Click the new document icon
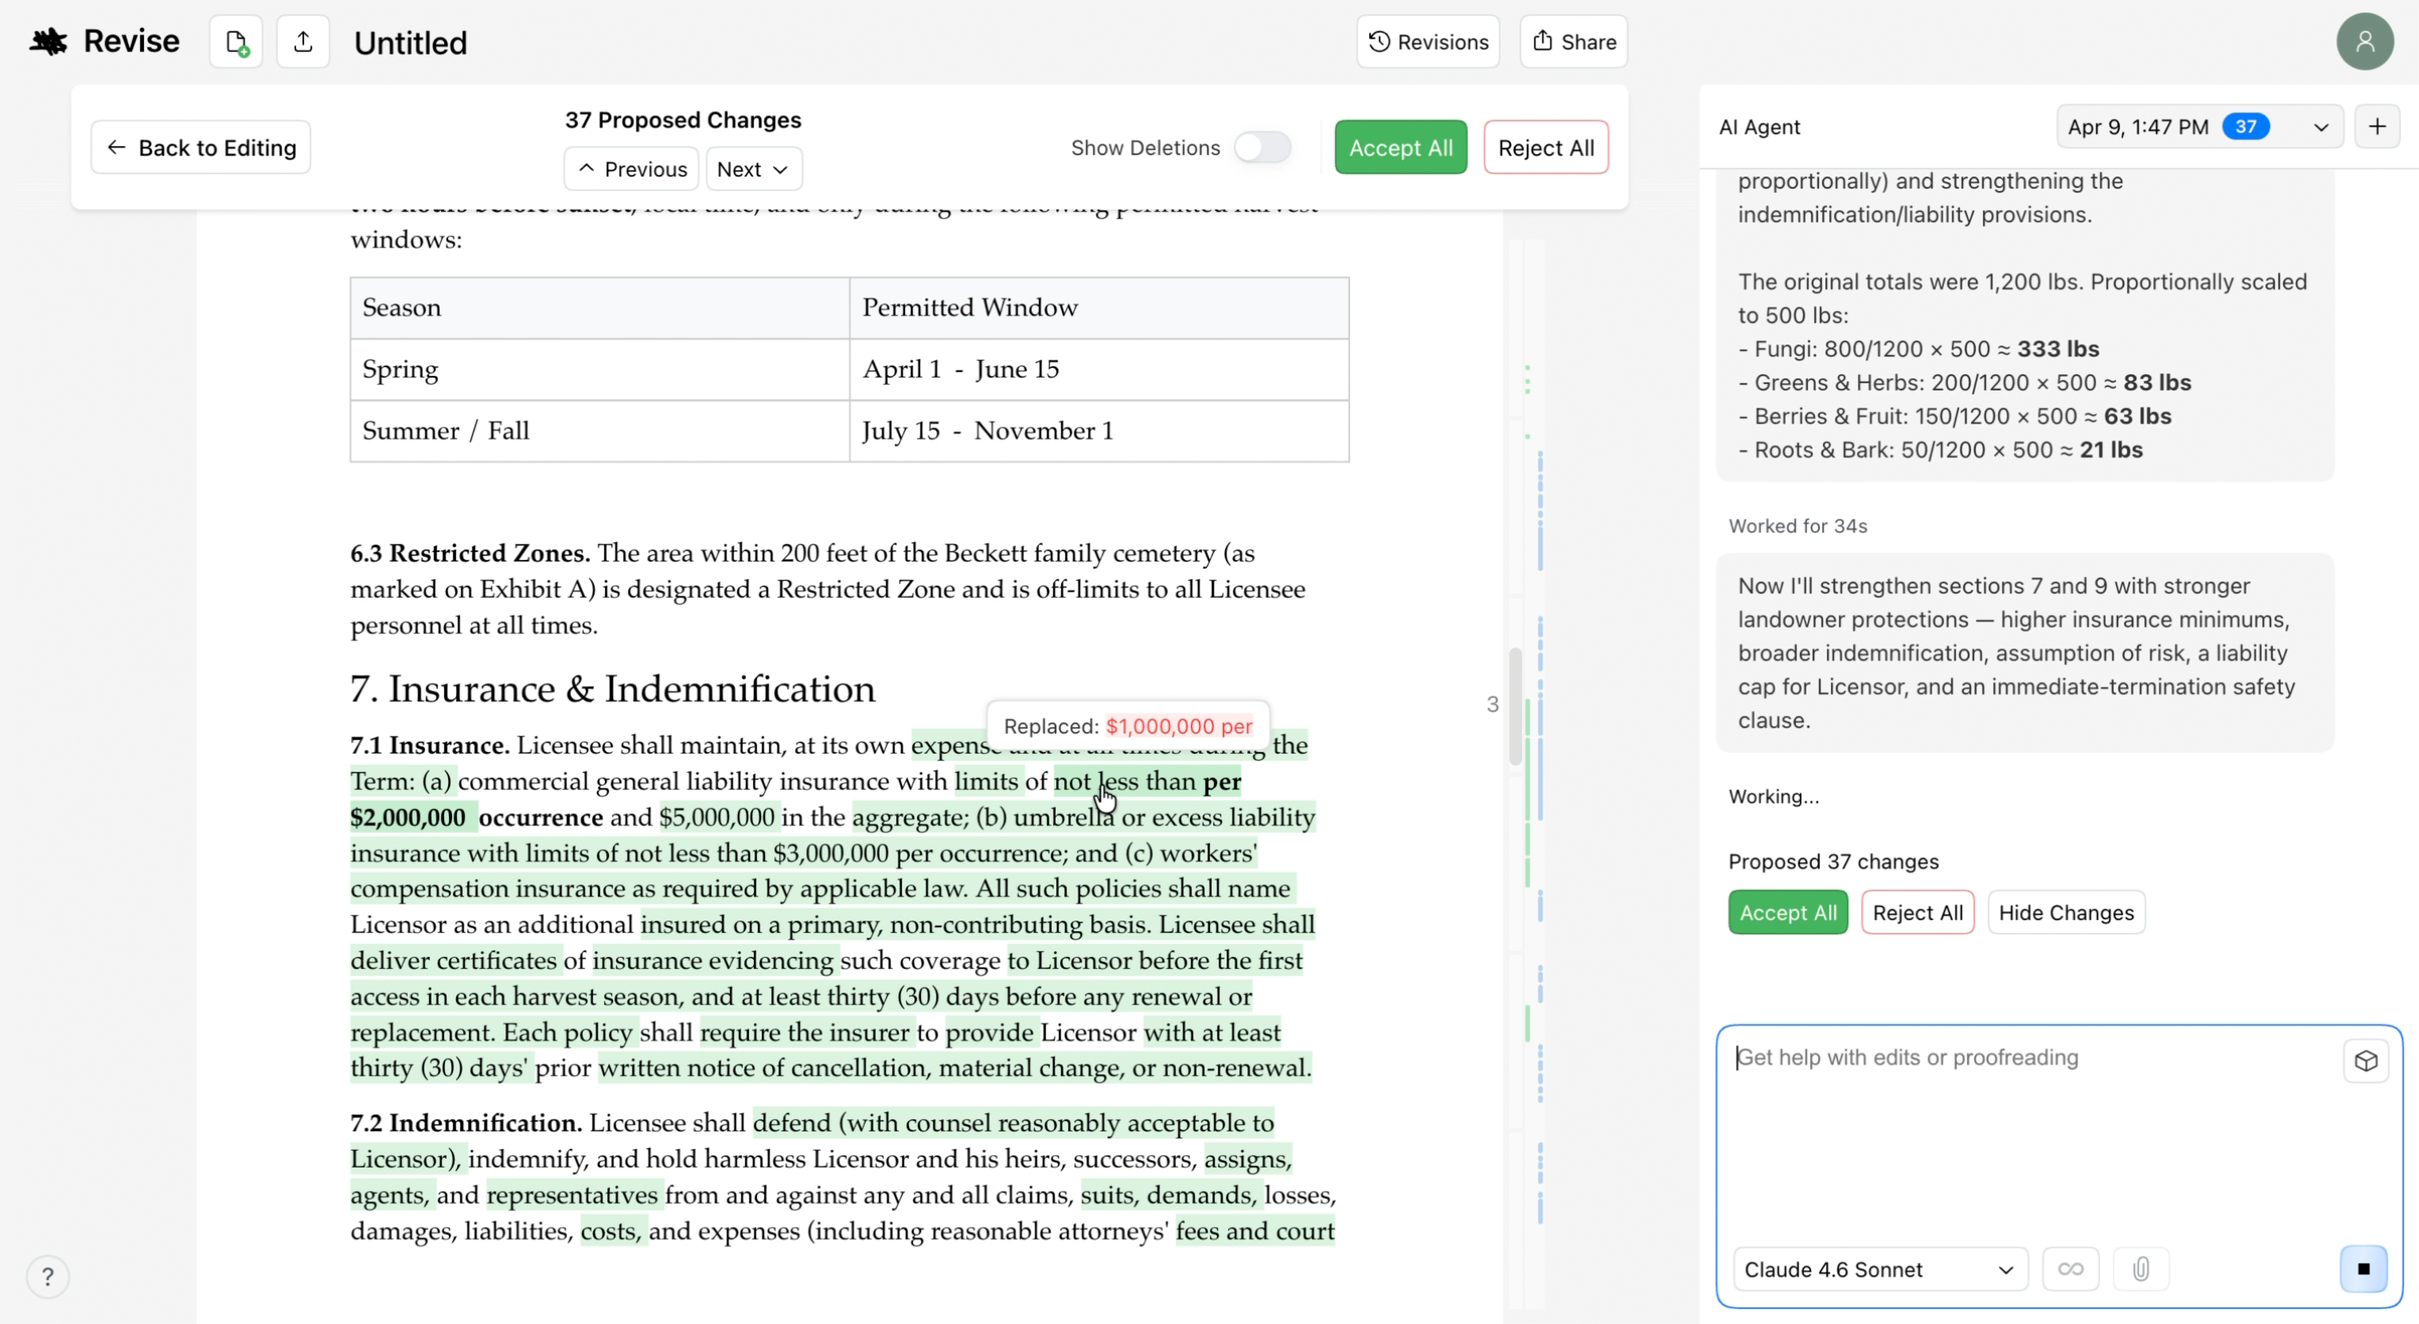Screen dimensions: 2419x1324 (x=236, y=42)
